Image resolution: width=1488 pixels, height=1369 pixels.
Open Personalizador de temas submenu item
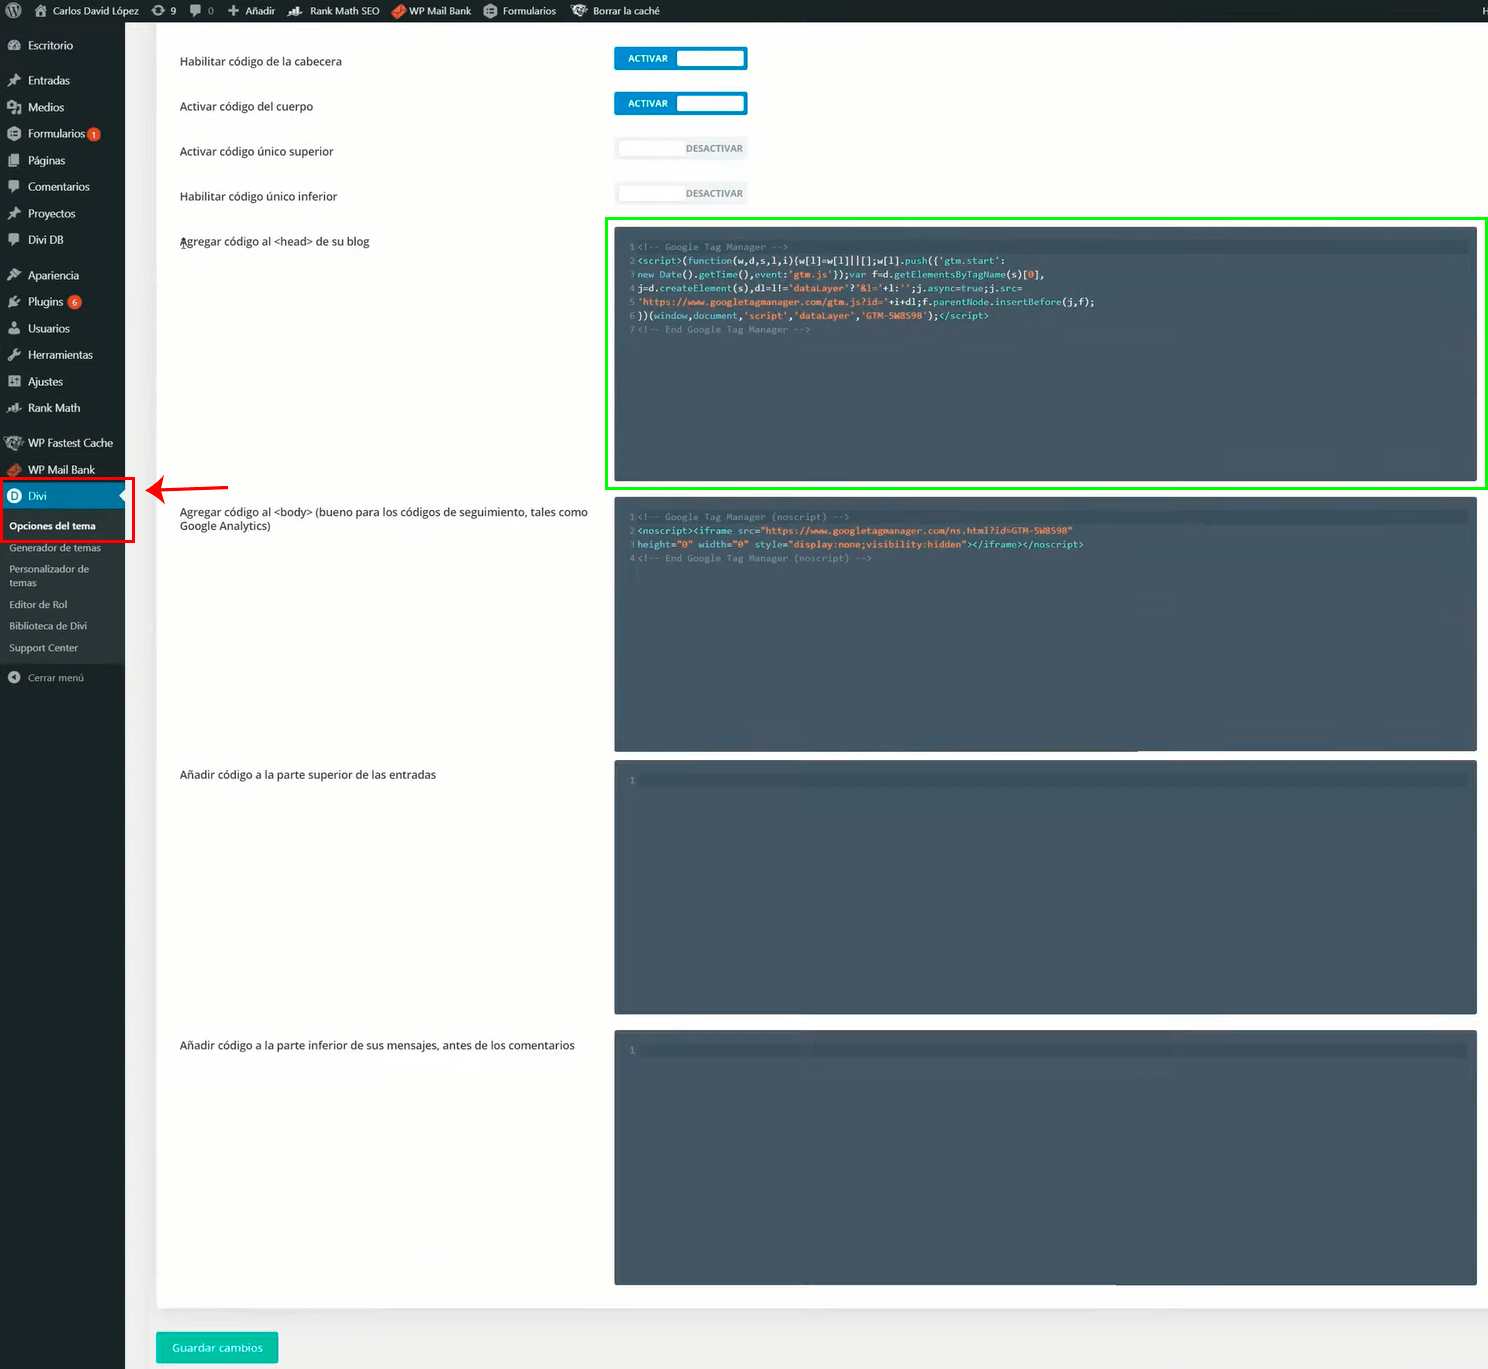[x=49, y=576]
